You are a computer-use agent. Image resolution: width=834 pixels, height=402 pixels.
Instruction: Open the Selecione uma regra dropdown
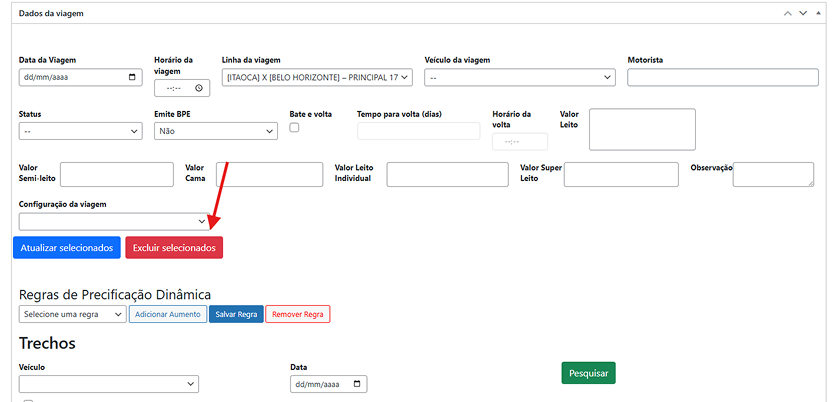point(72,314)
